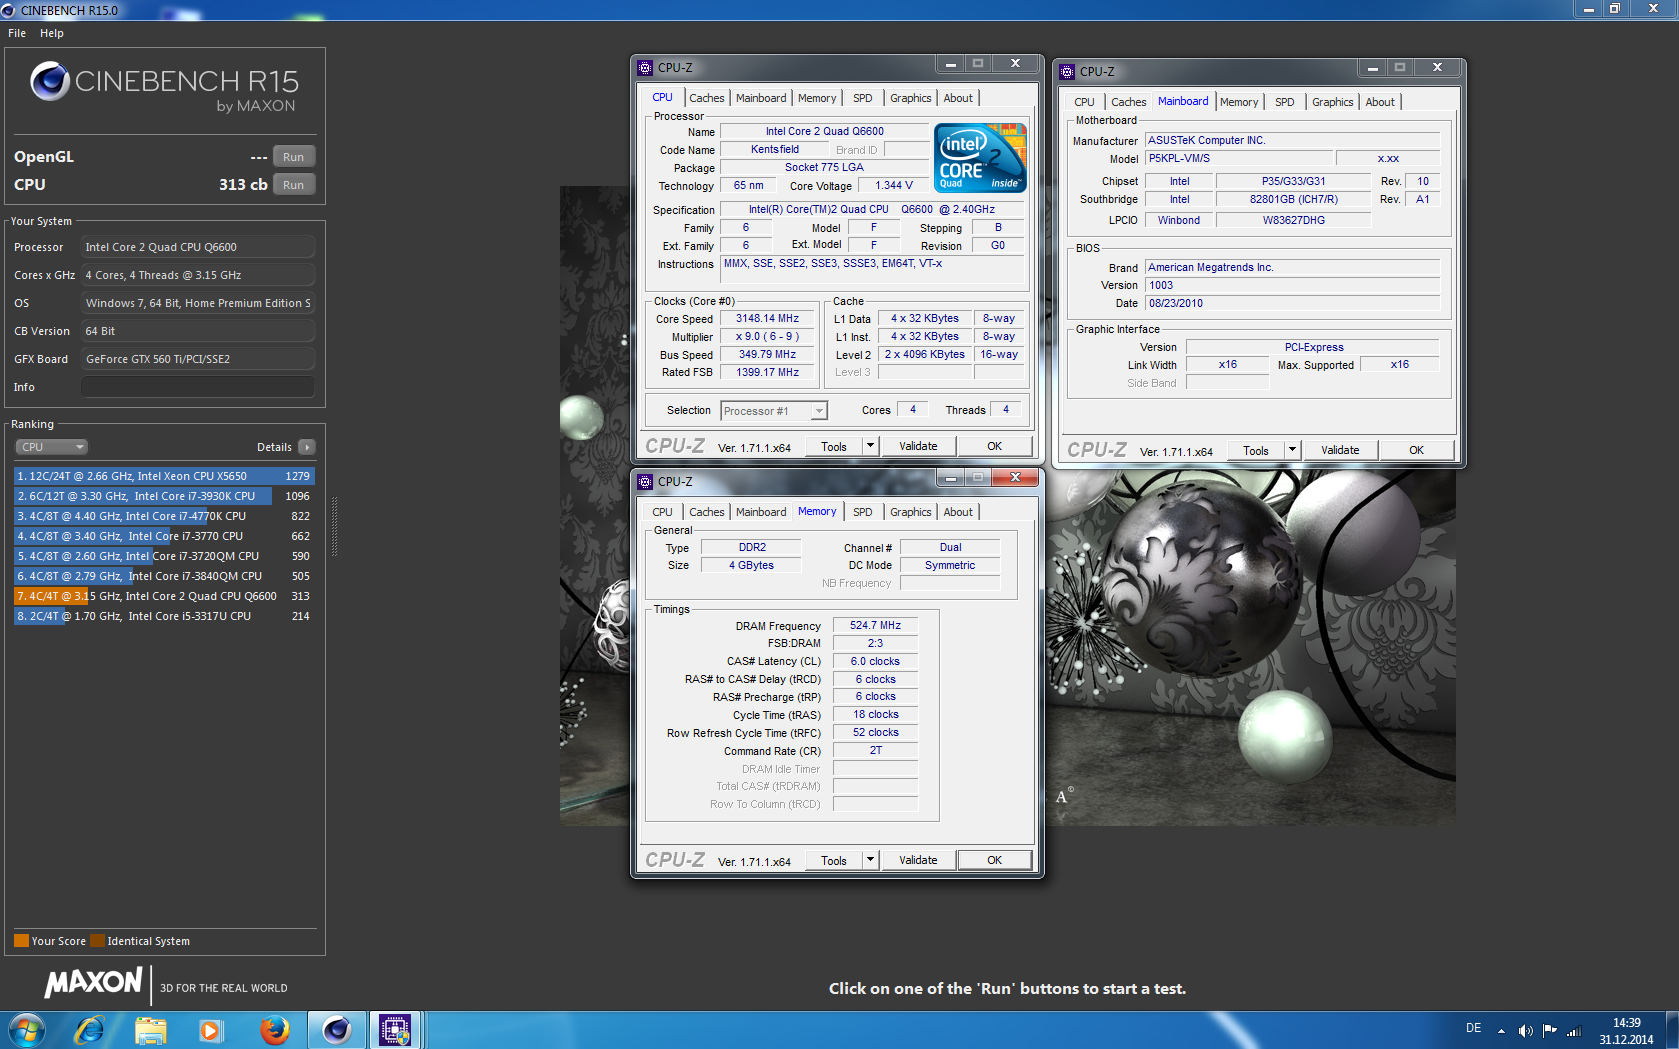Viewport: 1679px width, 1049px height.
Task: Switch to Mainboard tab in CPU window
Action: (x=761, y=98)
